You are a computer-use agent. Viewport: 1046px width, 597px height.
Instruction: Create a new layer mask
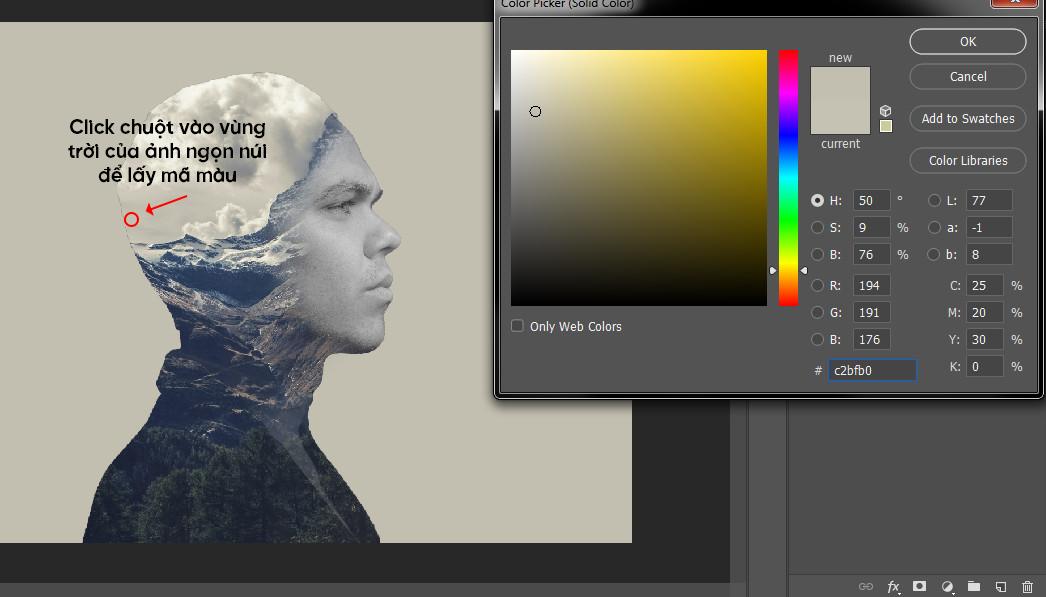coord(919,586)
